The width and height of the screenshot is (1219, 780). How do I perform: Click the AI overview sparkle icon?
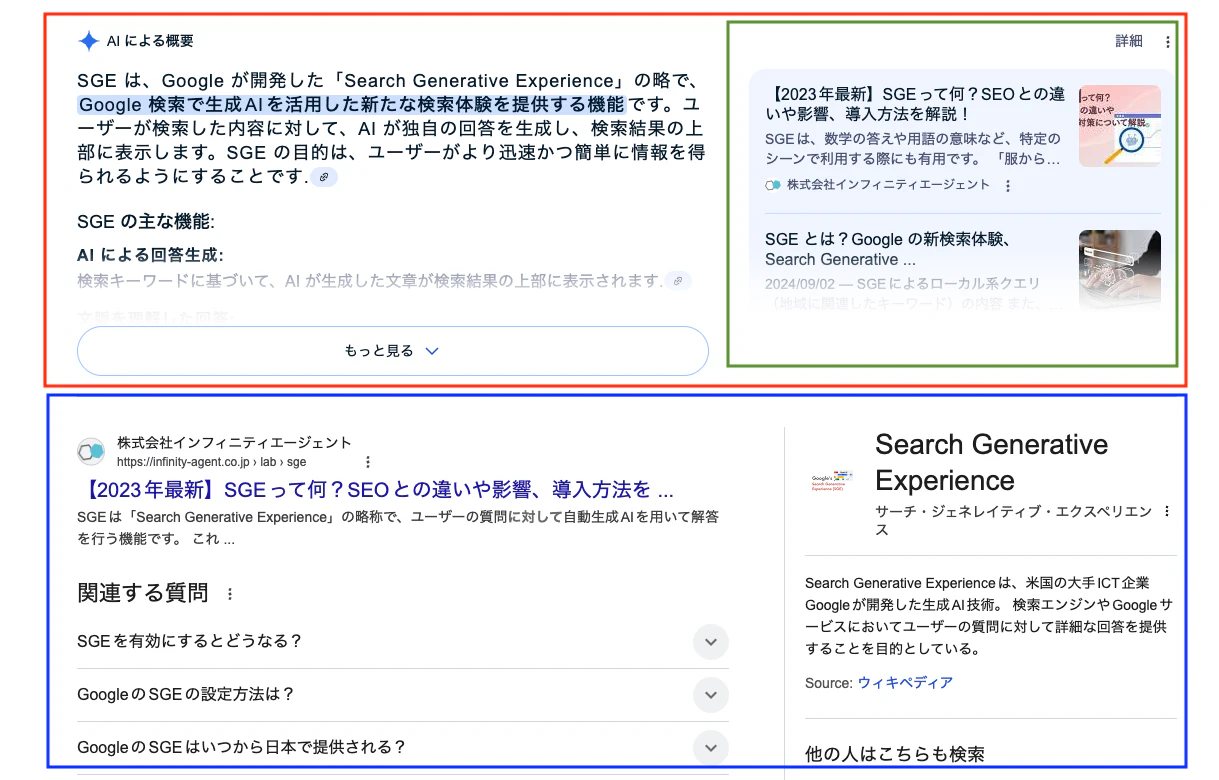point(89,41)
